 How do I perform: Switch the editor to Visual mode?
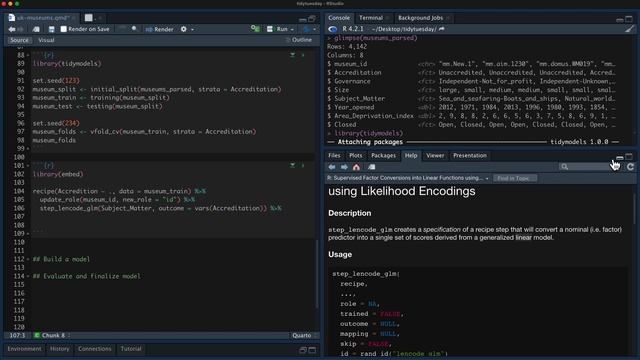[x=46, y=40]
